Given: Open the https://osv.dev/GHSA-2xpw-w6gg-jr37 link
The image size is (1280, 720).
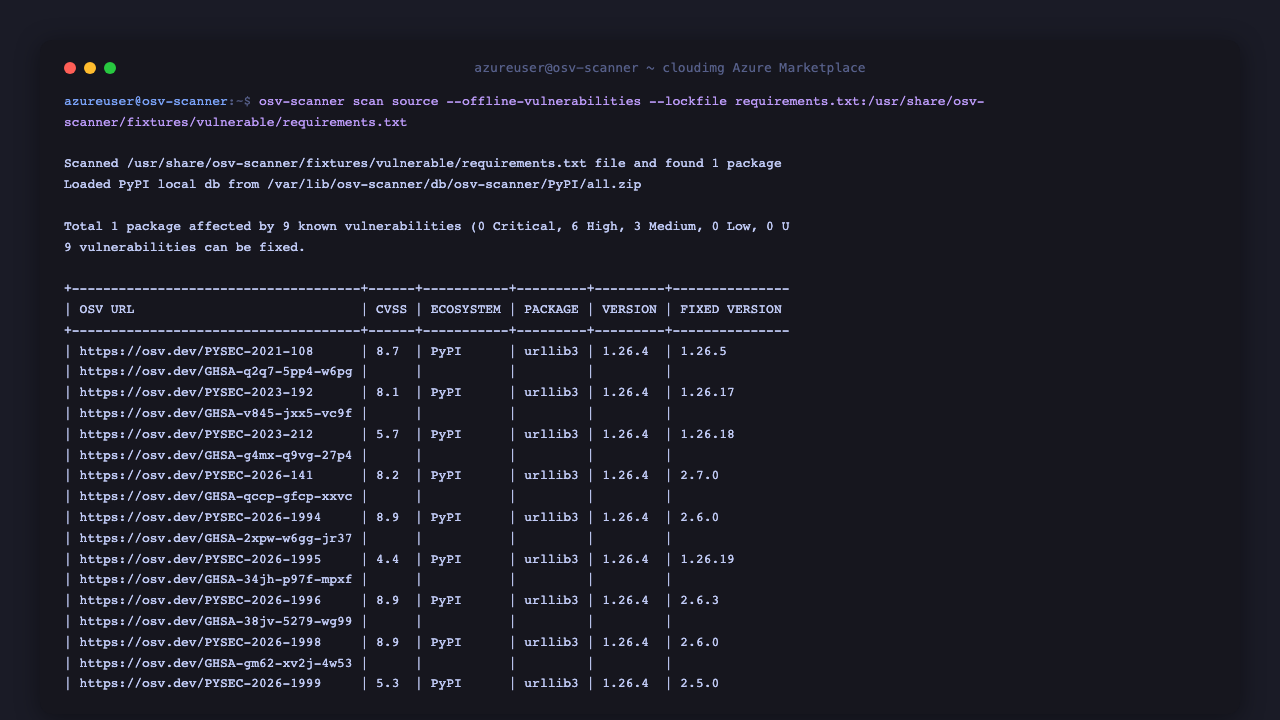Looking at the screenshot, I should tap(216, 538).
